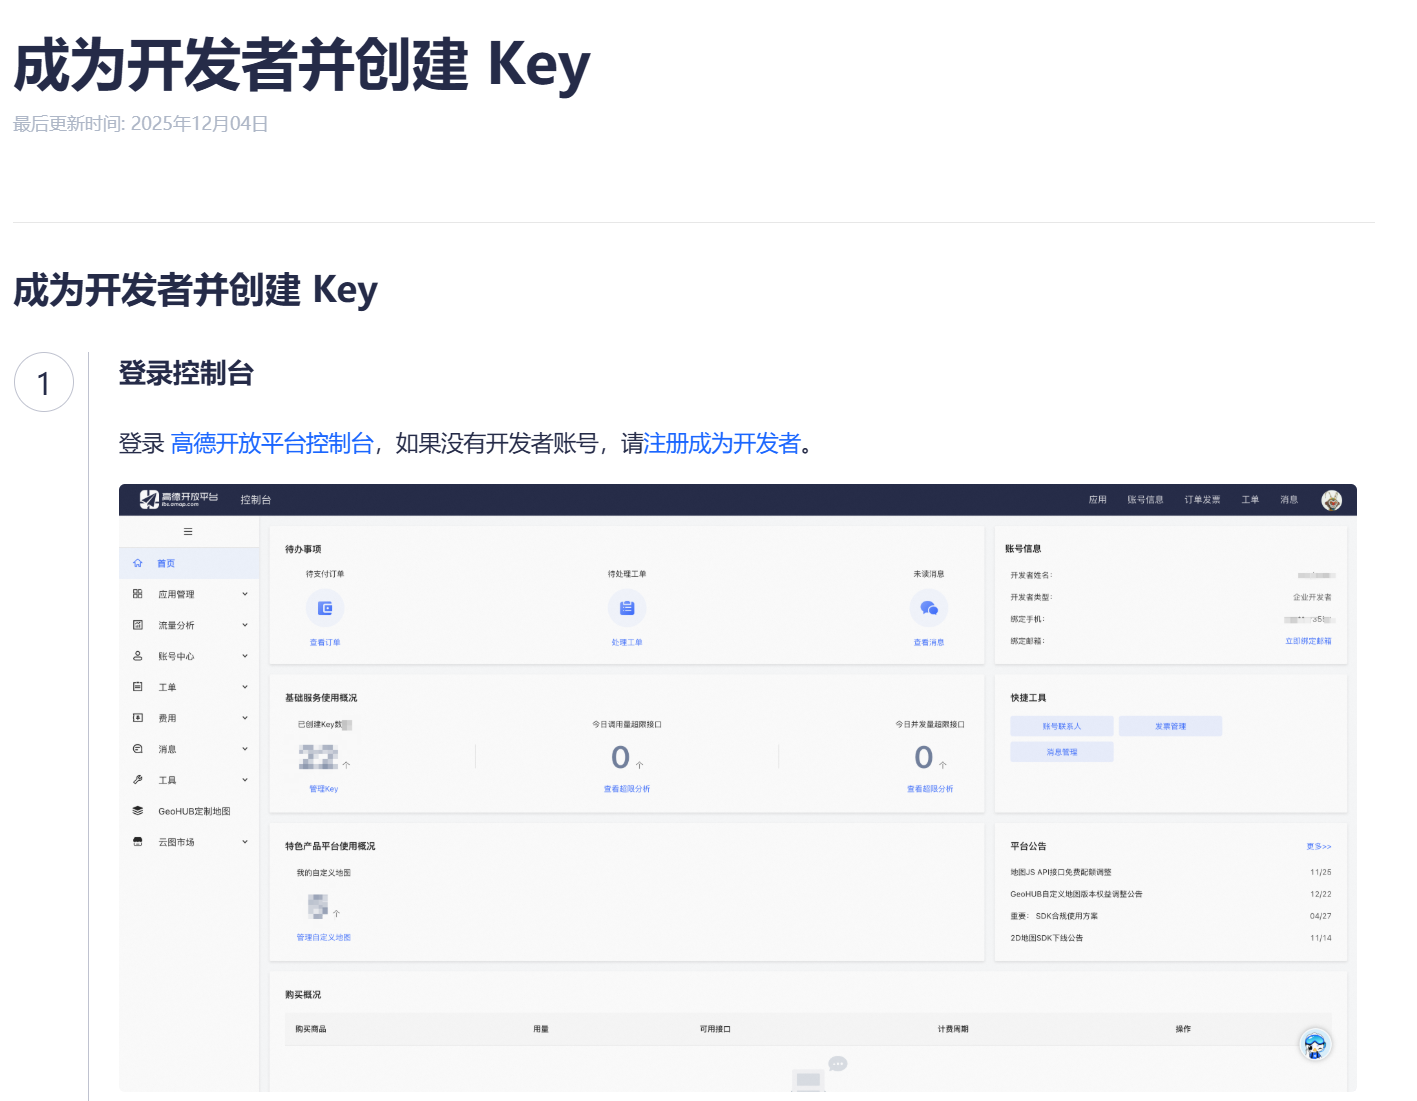The image size is (1417, 1101).
Task: Click the wrench icon beside 工具
Action: [x=138, y=780]
